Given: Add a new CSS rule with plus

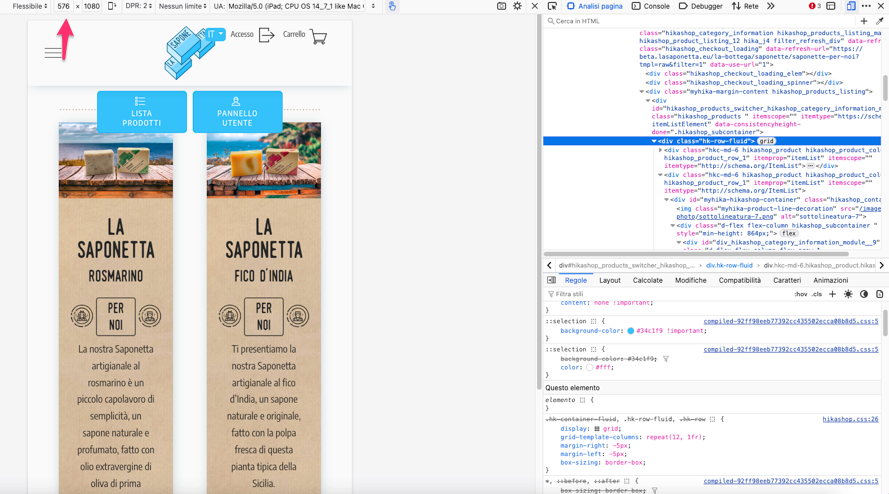Looking at the screenshot, I should (x=832, y=294).
